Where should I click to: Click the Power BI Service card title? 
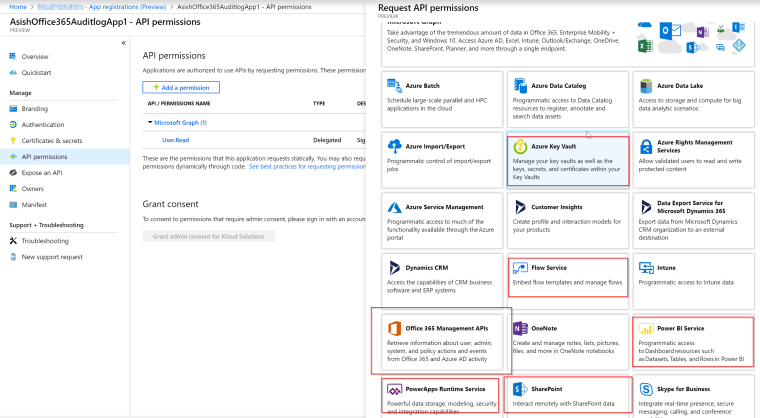click(x=681, y=328)
